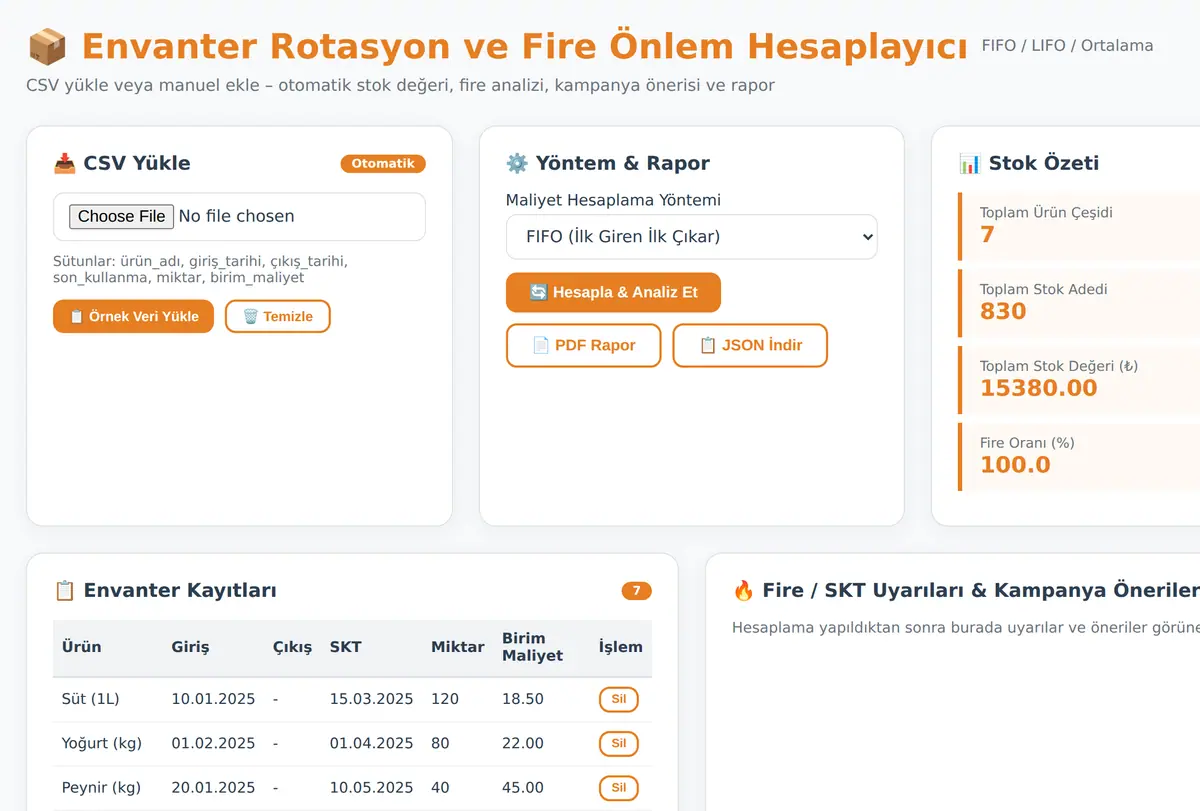Click the Süt (1L) product cell
1200x811 pixels.
[x=90, y=699]
